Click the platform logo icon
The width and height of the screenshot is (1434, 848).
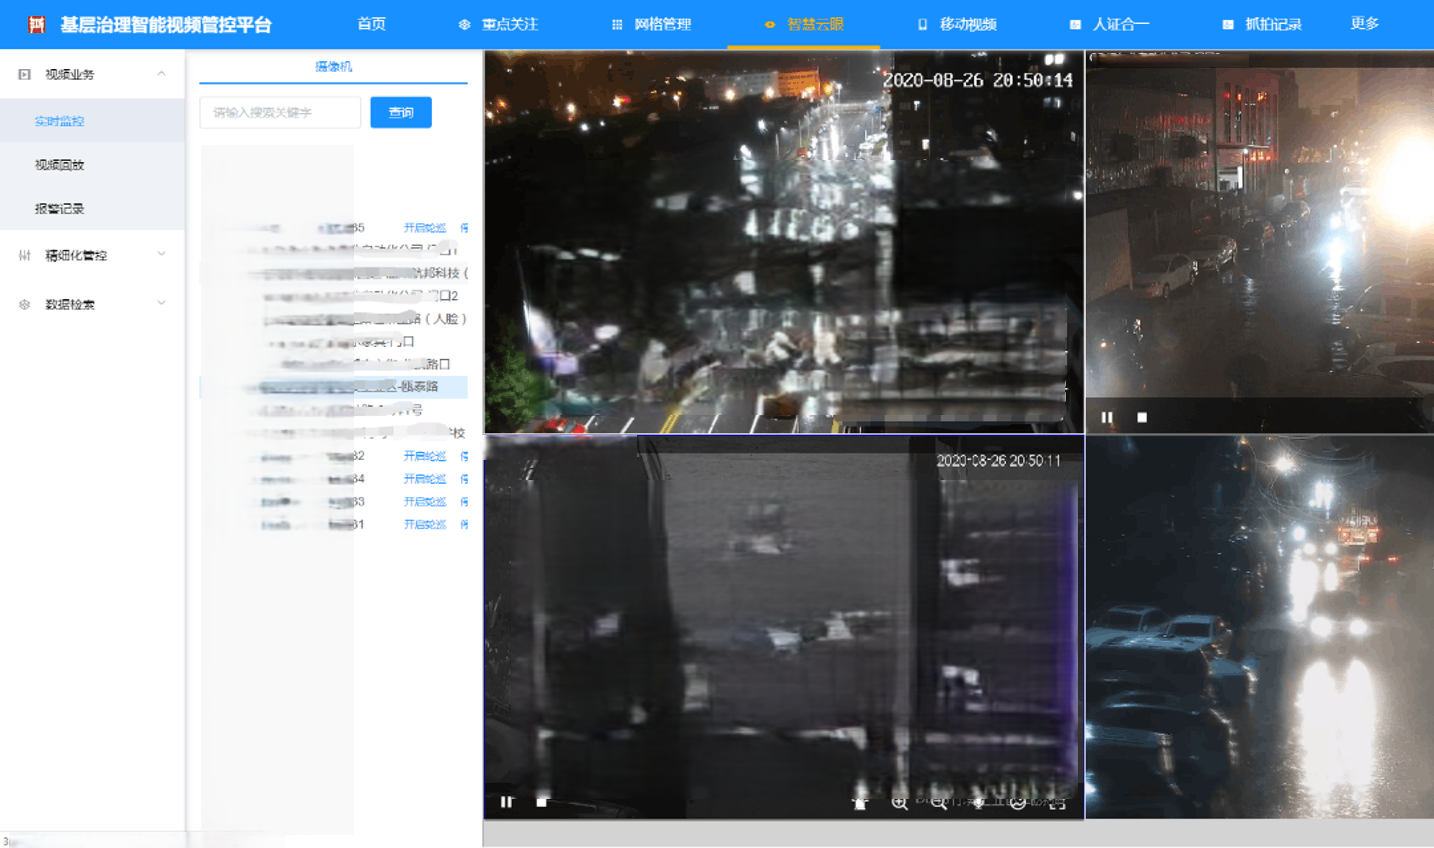[37, 24]
